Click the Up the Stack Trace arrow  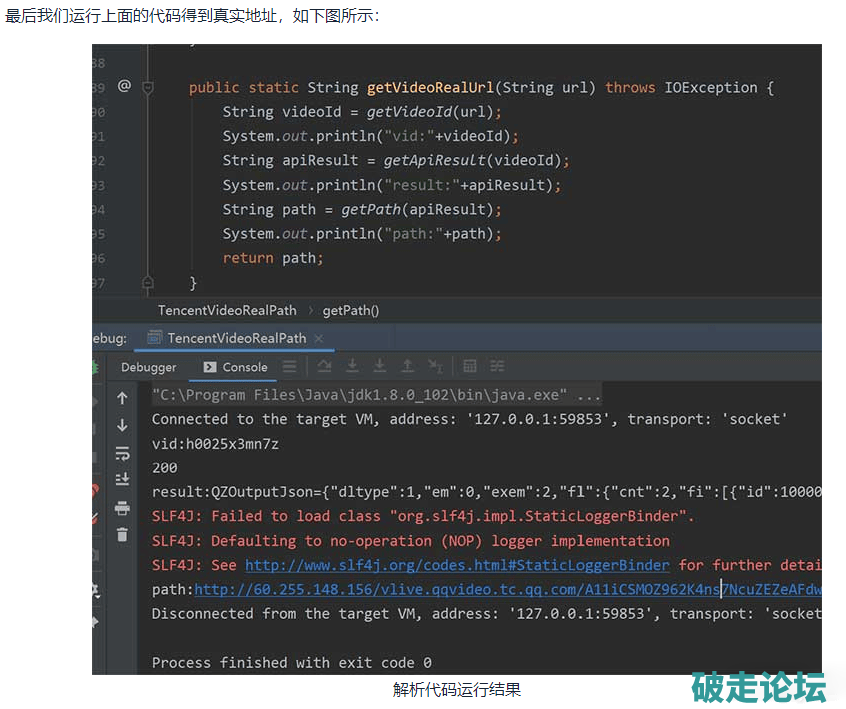(122, 398)
